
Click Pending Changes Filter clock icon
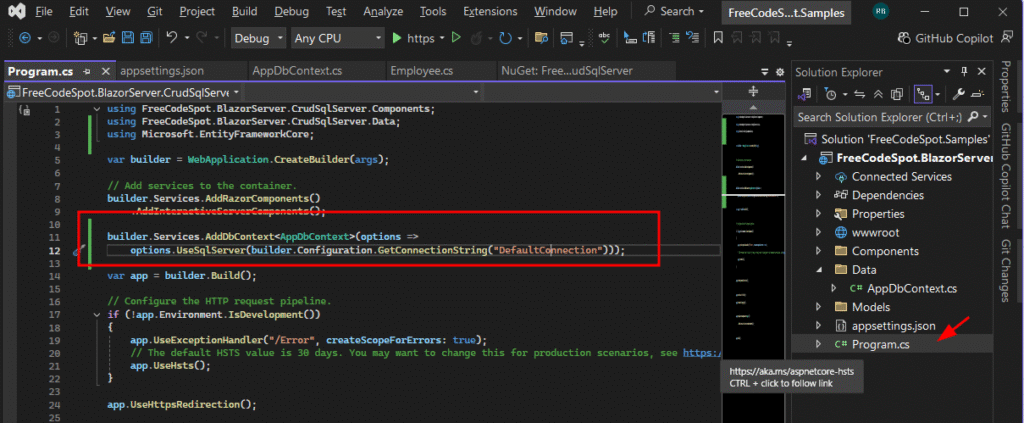[830, 95]
